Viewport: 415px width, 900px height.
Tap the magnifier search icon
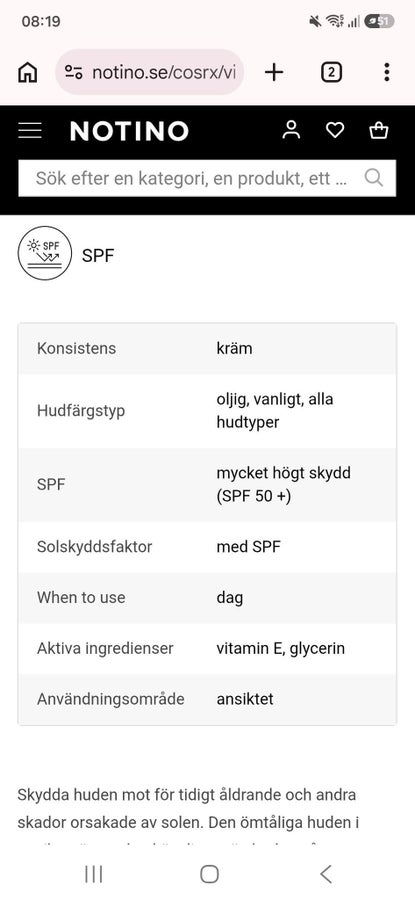[374, 178]
